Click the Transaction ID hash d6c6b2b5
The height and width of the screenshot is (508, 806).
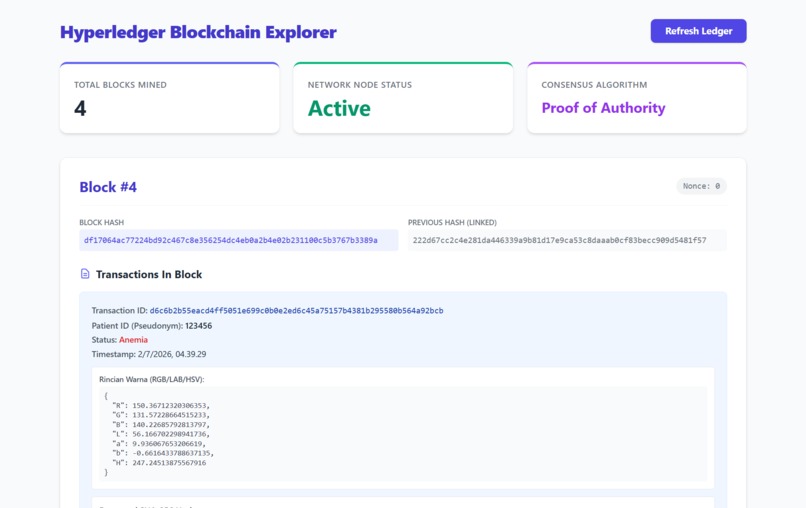[x=297, y=311]
